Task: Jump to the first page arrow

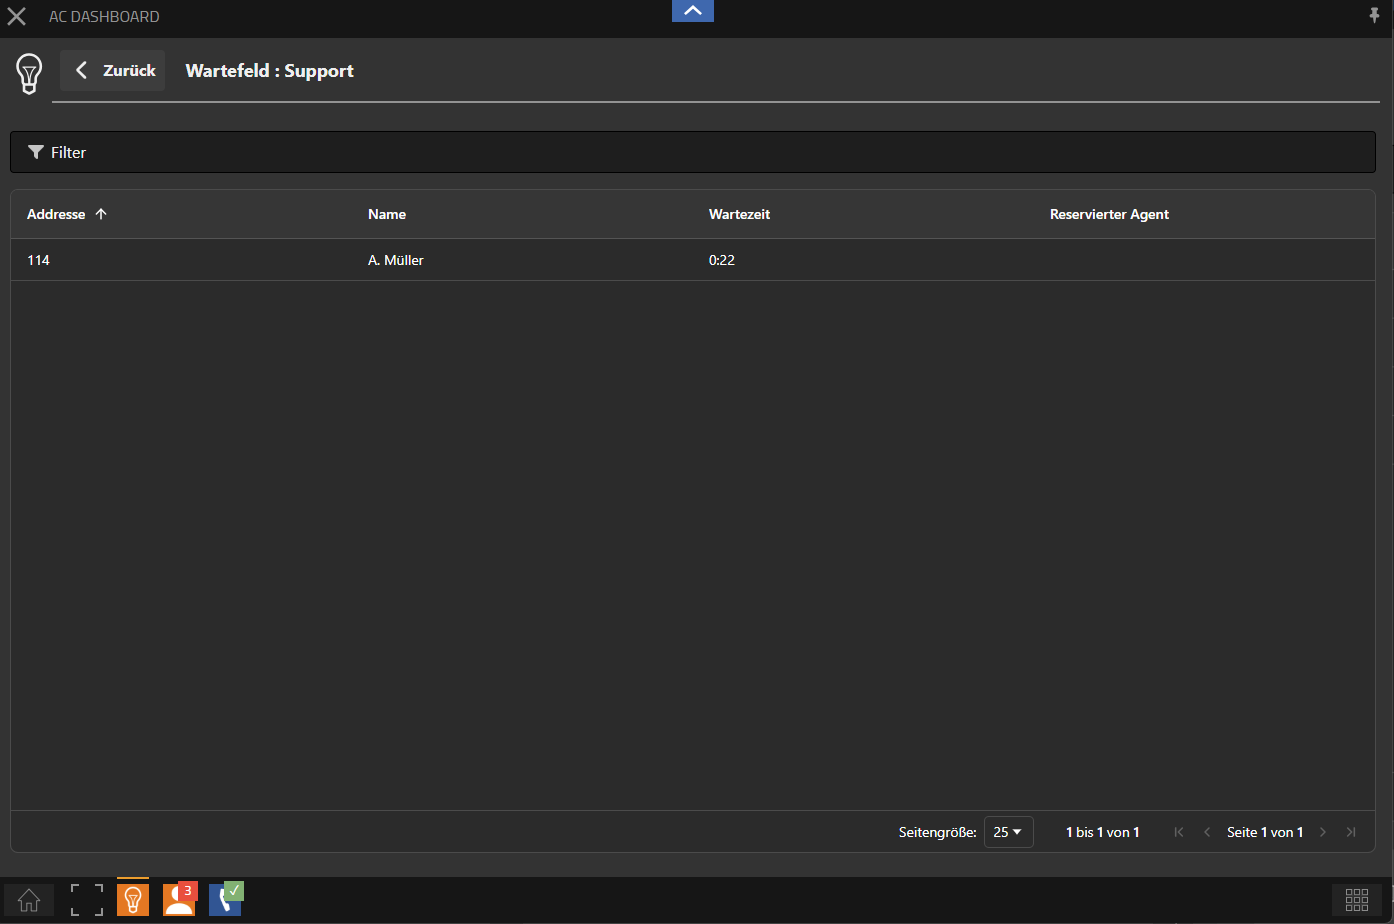Action: [x=1179, y=832]
